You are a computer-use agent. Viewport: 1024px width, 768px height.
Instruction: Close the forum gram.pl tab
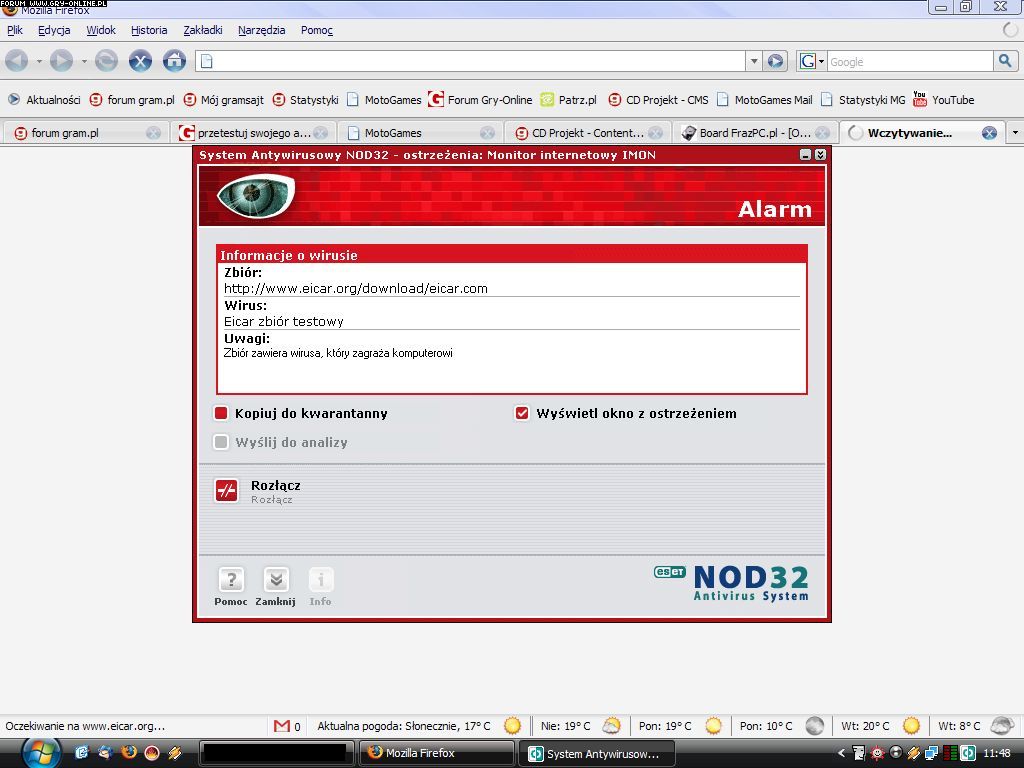(x=153, y=133)
